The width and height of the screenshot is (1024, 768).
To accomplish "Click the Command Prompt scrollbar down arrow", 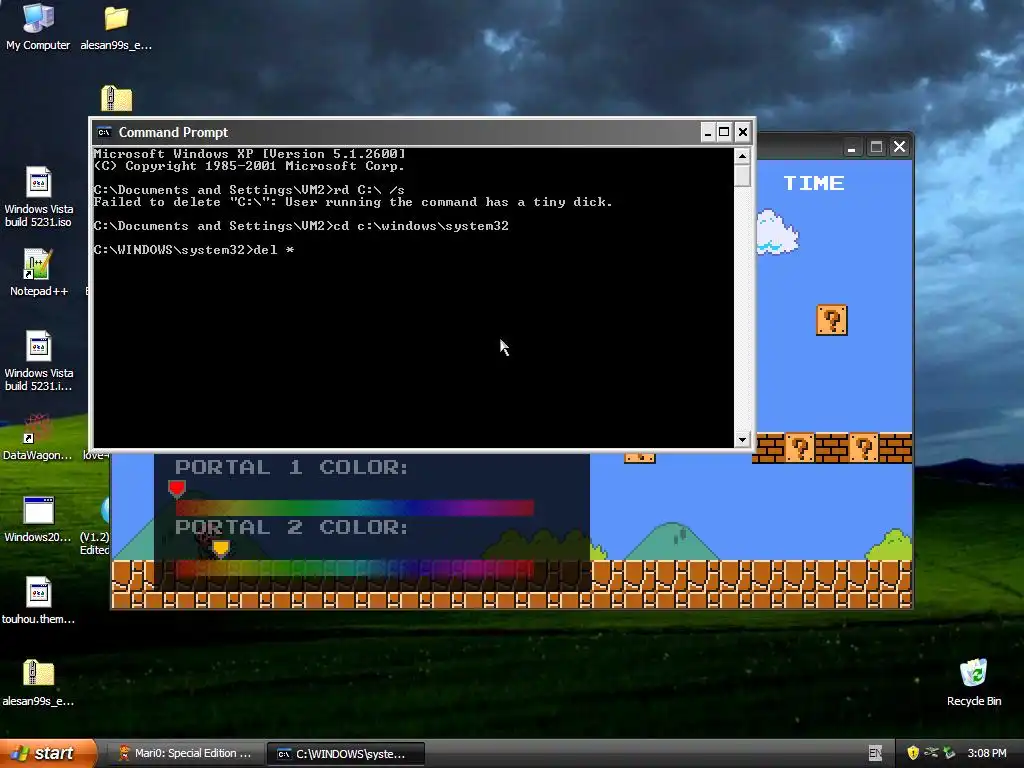I will point(742,440).
